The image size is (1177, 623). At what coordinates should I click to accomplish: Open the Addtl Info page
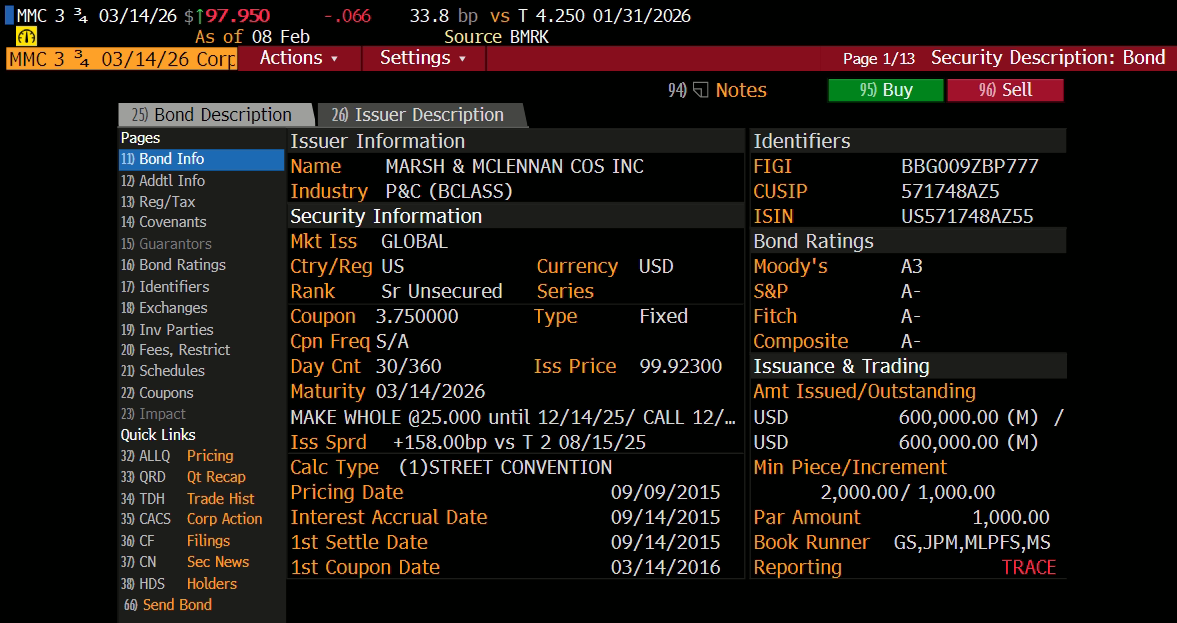click(x=171, y=181)
